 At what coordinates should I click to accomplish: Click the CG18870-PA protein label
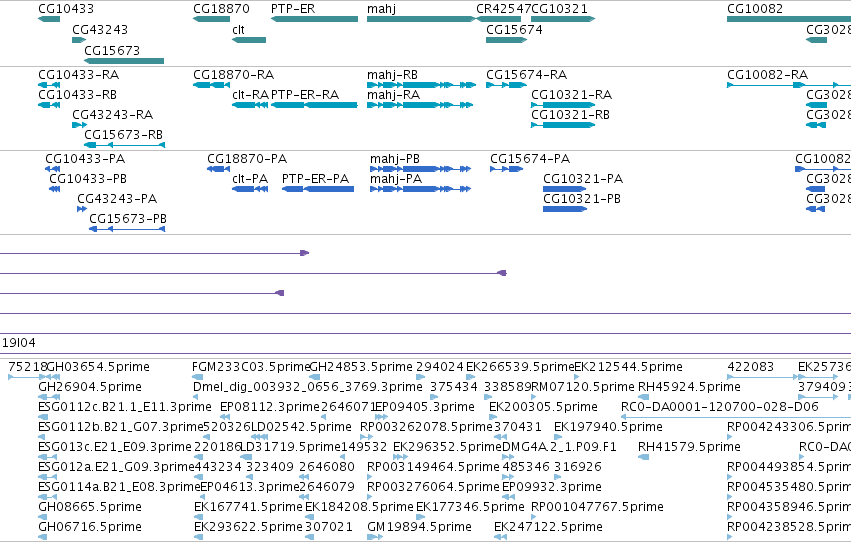coord(247,158)
